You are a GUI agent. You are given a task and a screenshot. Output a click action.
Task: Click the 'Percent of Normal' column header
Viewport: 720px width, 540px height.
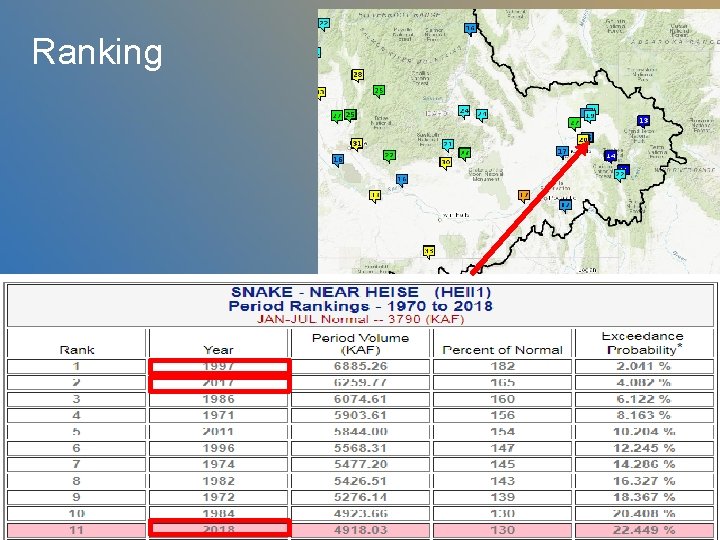(x=502, y=350)
